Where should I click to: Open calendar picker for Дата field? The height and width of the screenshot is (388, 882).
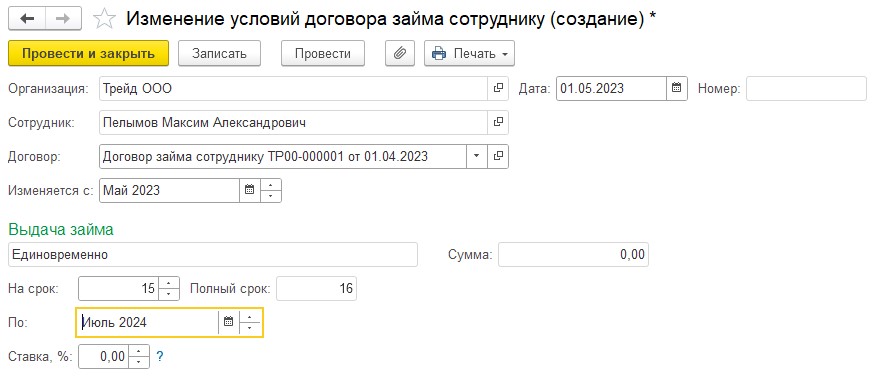click(677, 88)
